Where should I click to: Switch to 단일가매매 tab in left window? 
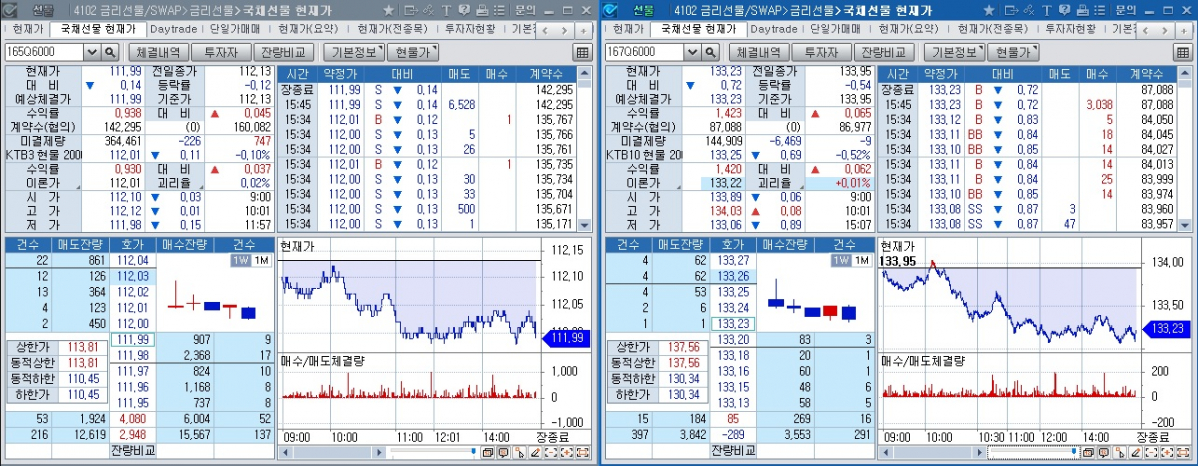click(x=235, y=29)
